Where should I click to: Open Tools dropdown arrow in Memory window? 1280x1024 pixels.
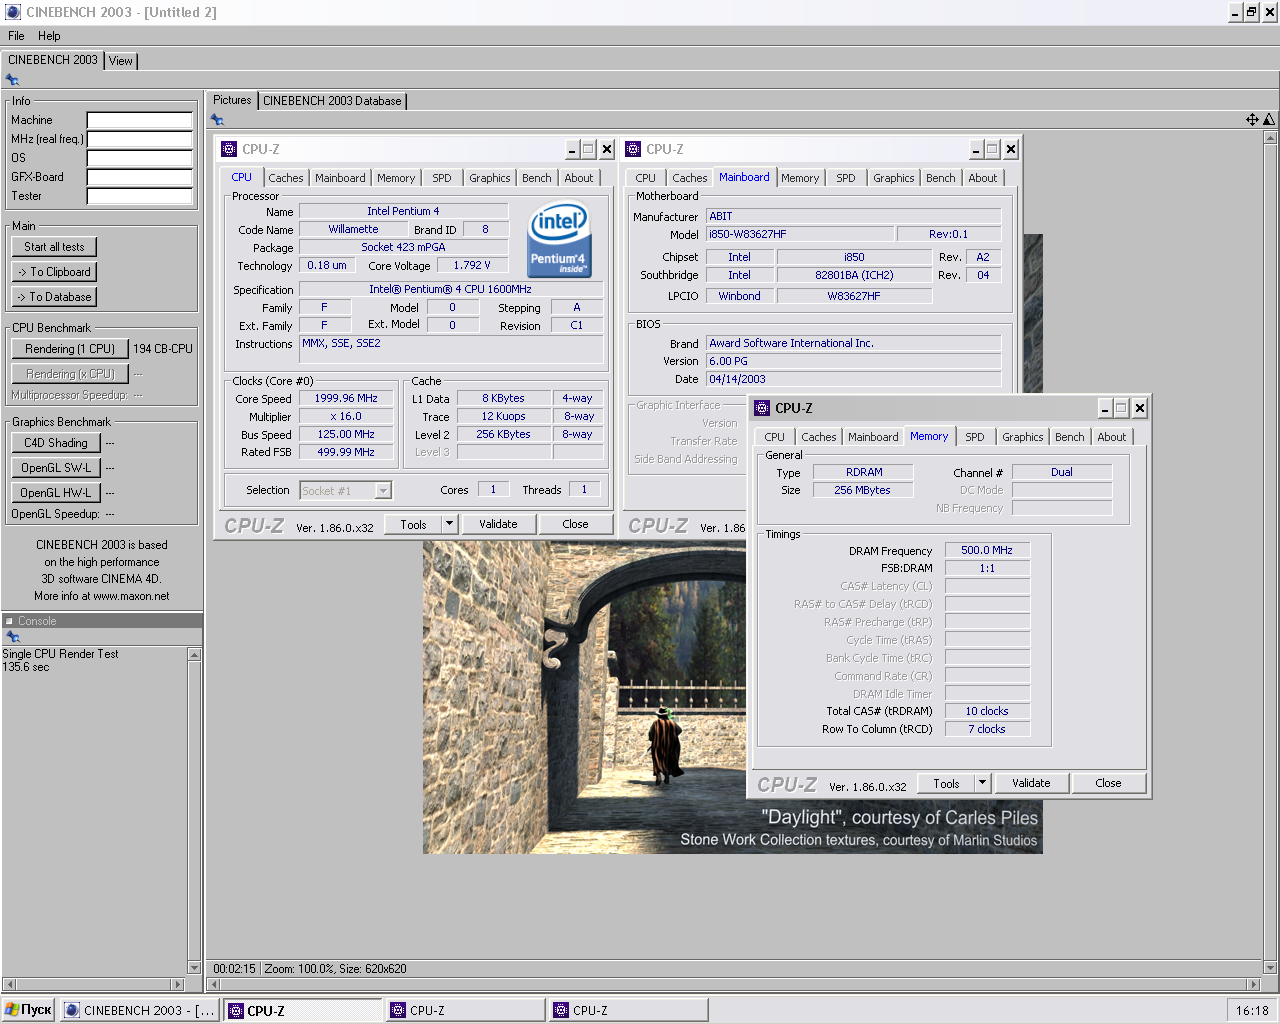[x=982, y=783]
